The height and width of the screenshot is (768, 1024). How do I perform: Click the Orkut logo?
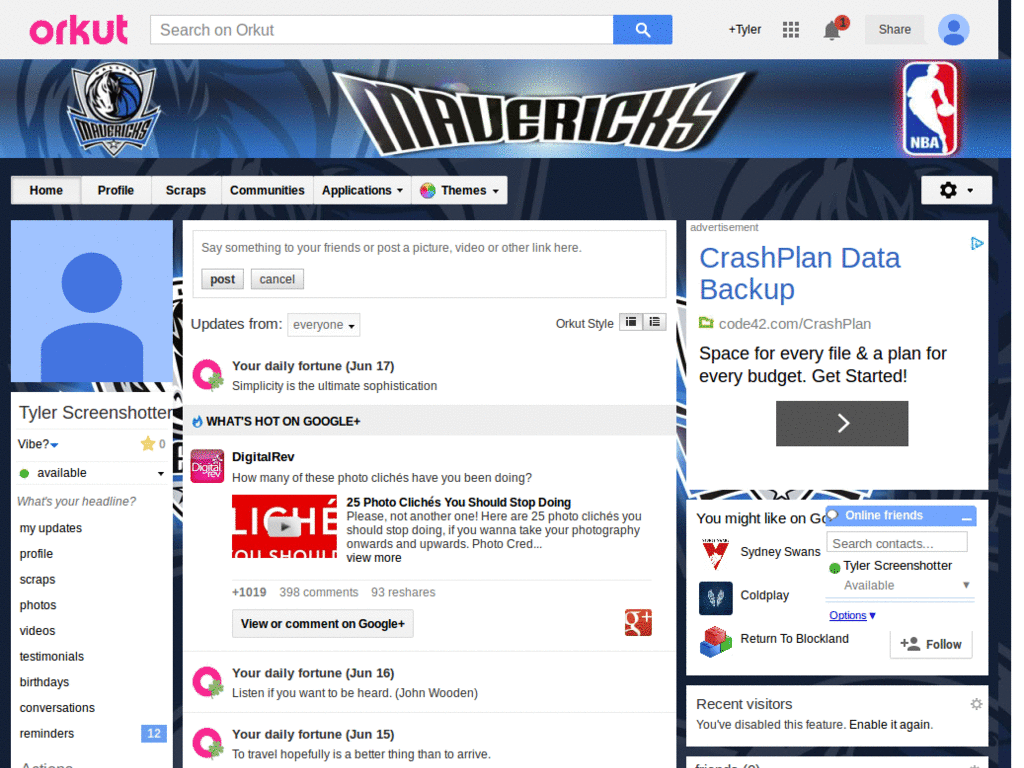pyautogui.click(x=79, y=30)
